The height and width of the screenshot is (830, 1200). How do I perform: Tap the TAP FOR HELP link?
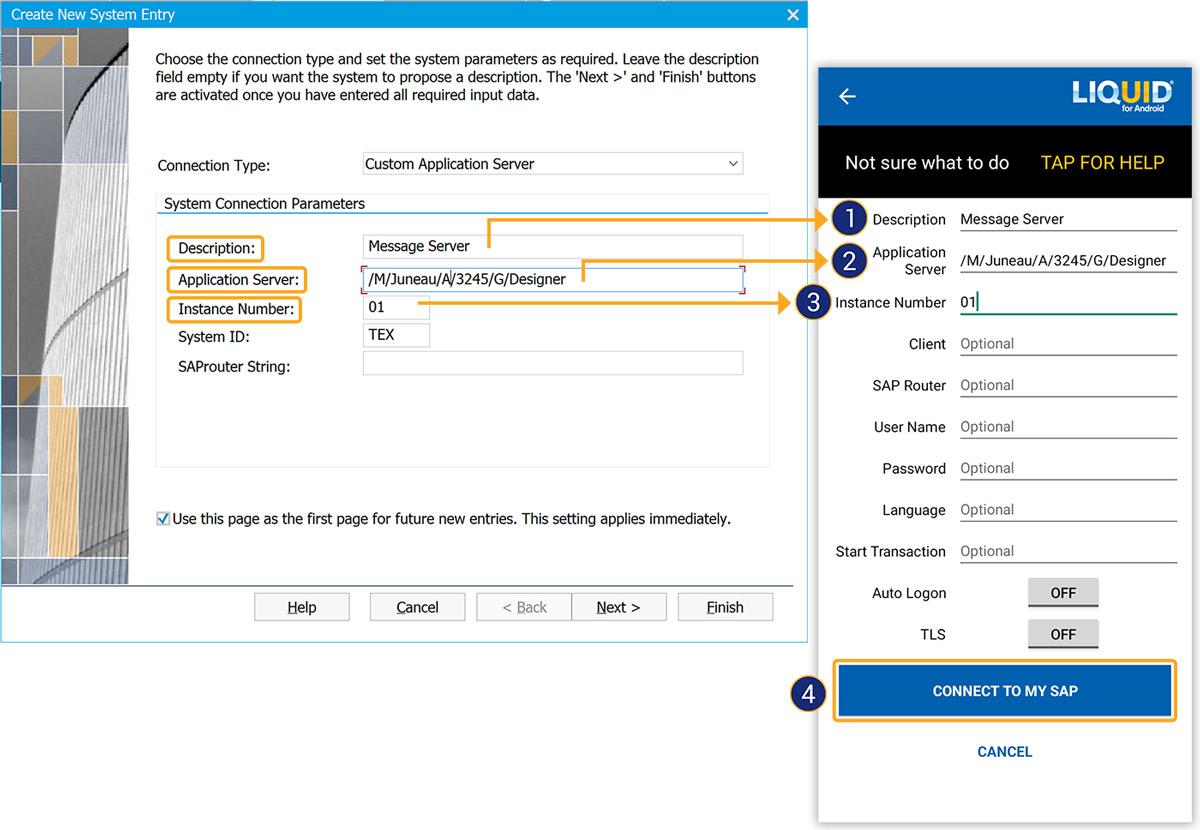coord(1103,163)
